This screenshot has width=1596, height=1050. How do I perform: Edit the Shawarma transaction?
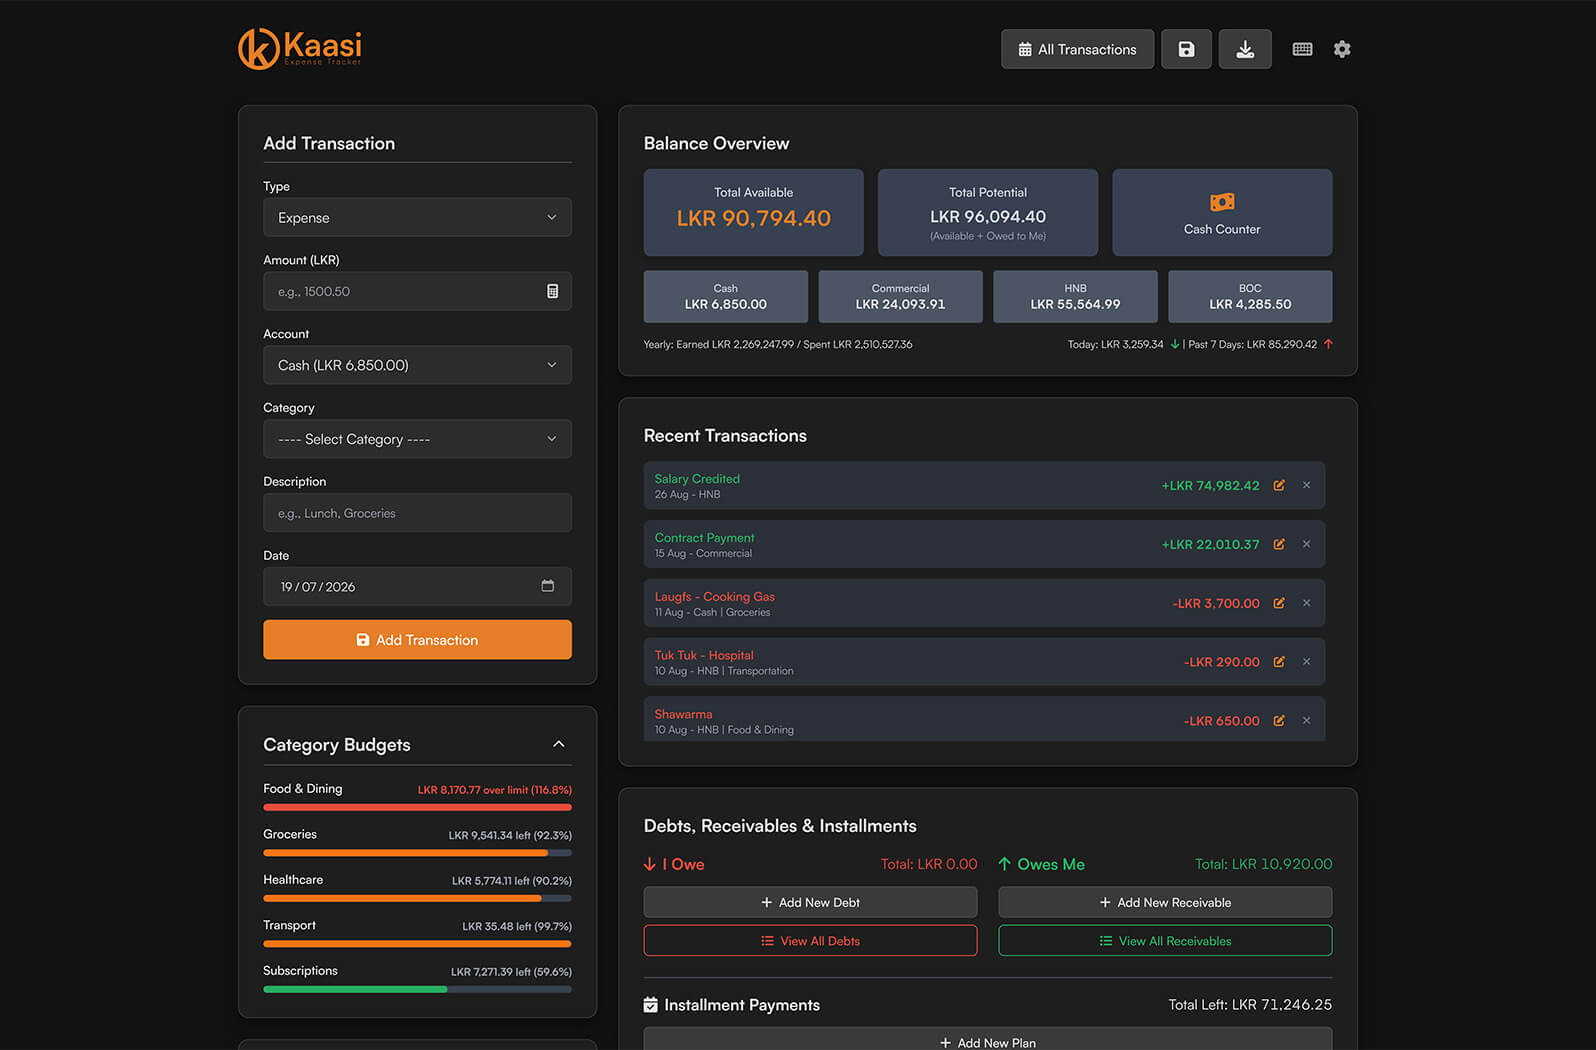click(1279, 721)
